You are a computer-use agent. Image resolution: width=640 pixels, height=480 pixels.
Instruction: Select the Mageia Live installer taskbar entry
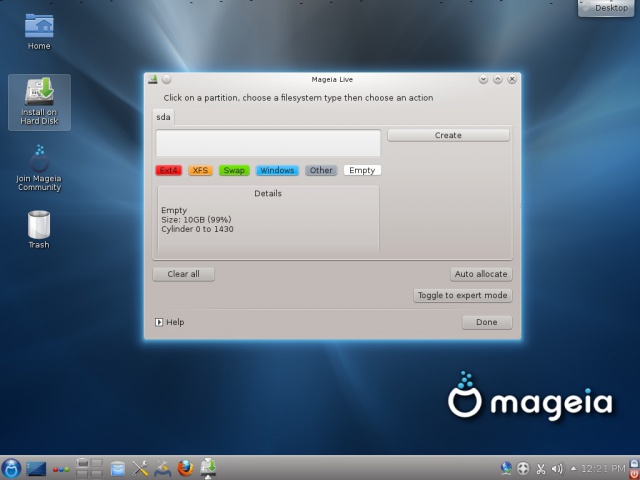208,468
